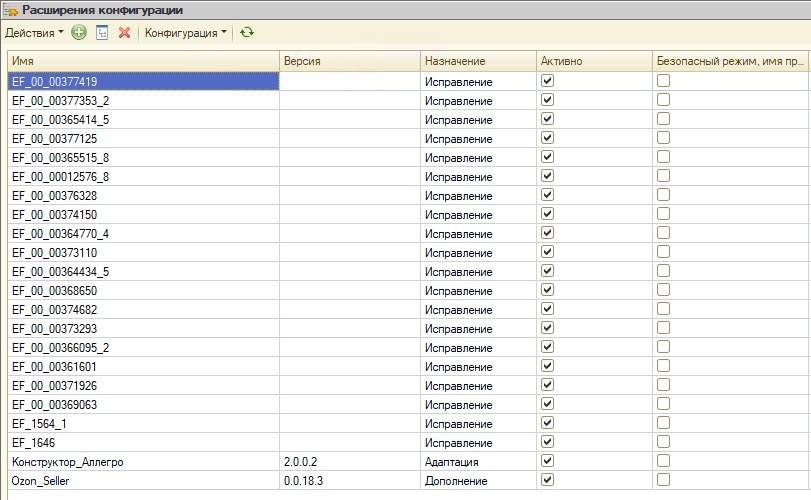
Task: Uncheck Активно for EF_1564_1
Action: tap(547, 423)
